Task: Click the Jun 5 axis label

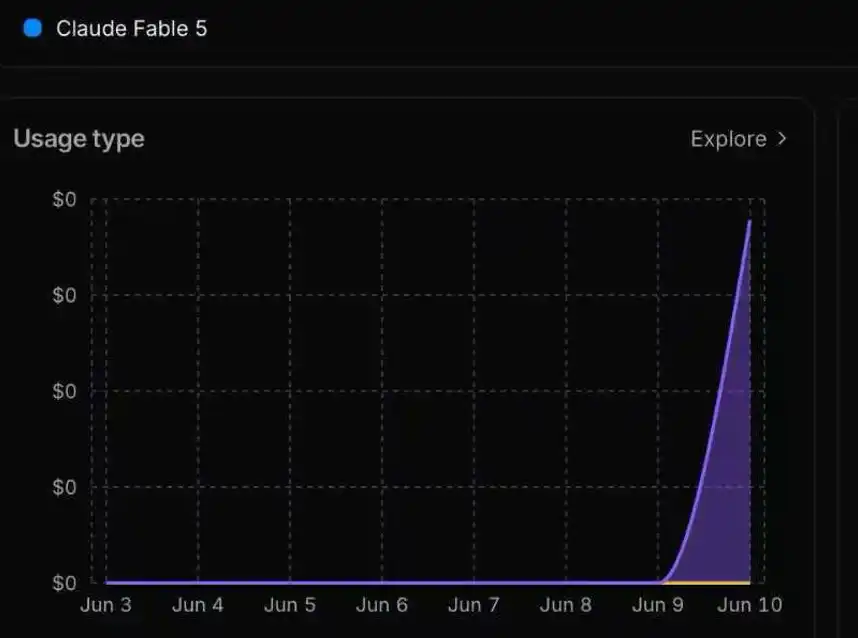Action: point(289,605)
